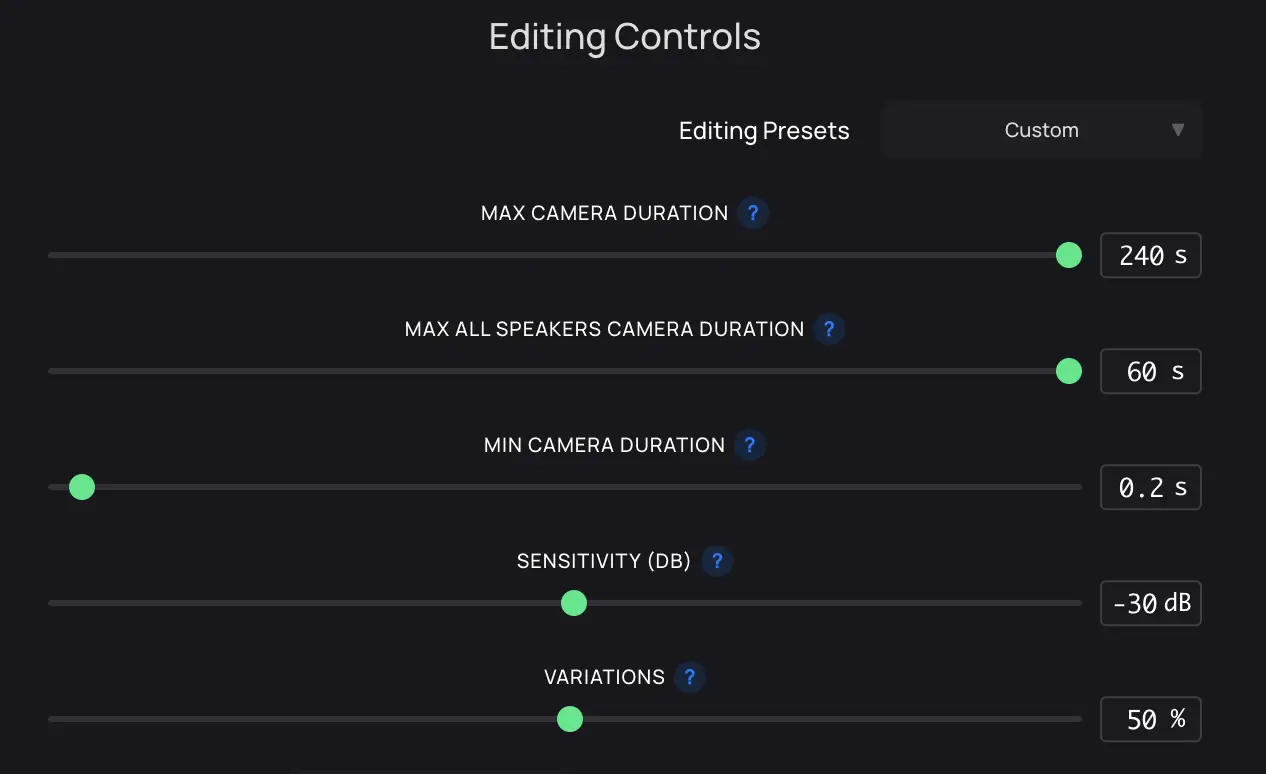Click the Variations slider handle

(x=569, y=719)
